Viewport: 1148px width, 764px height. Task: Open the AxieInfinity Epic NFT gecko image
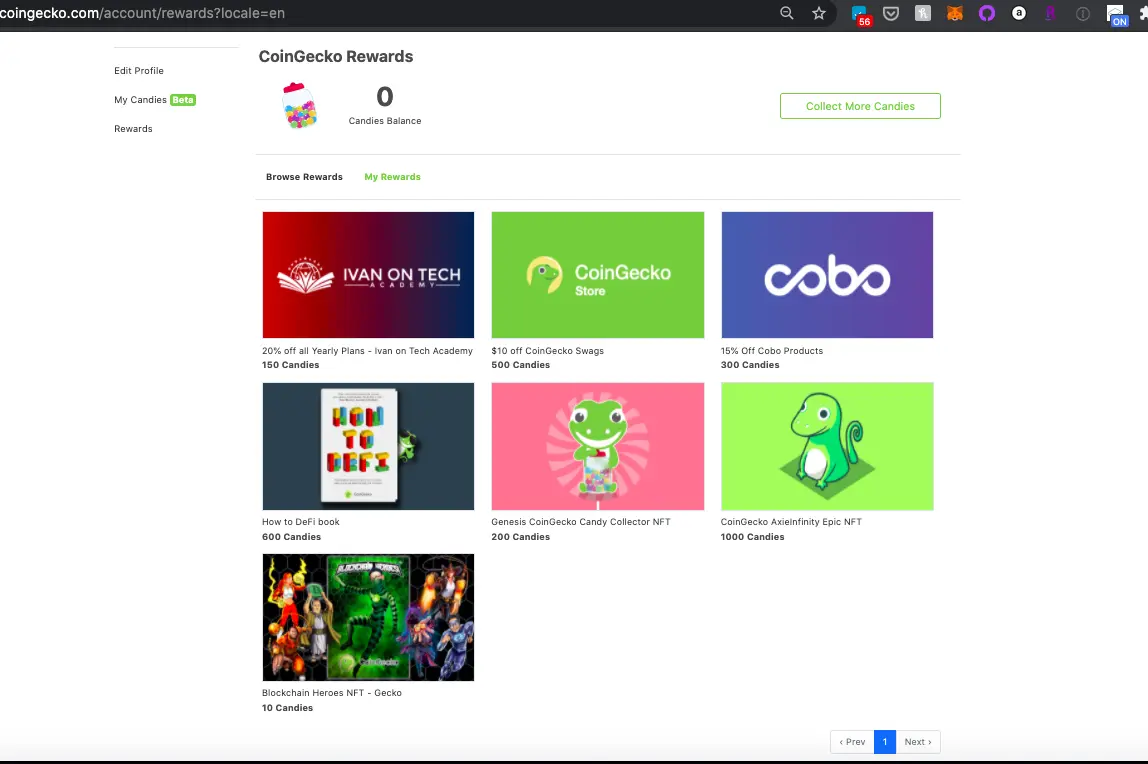pos(827,446)
